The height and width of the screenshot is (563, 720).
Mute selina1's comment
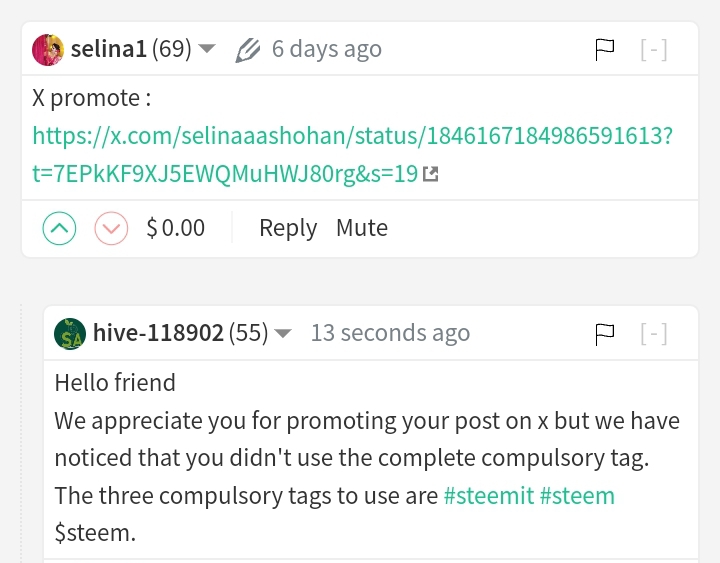click(362, 228)
